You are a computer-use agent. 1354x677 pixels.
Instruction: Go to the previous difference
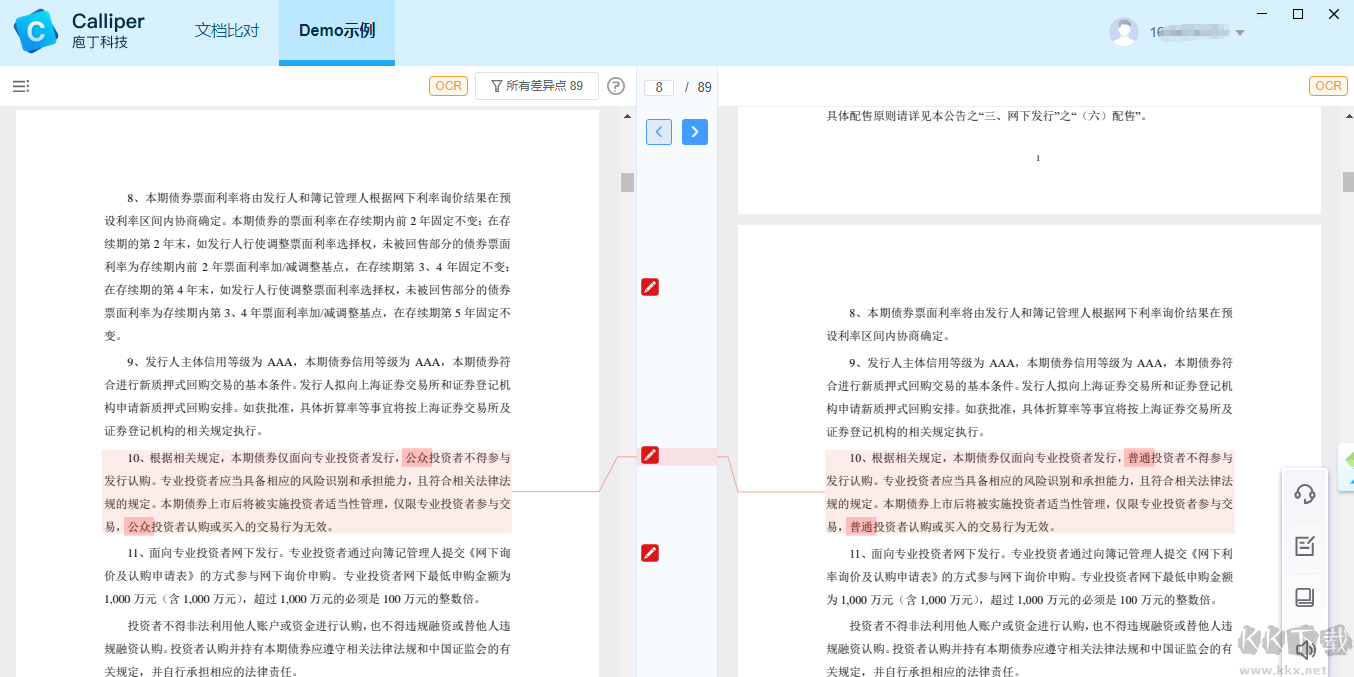659,132
